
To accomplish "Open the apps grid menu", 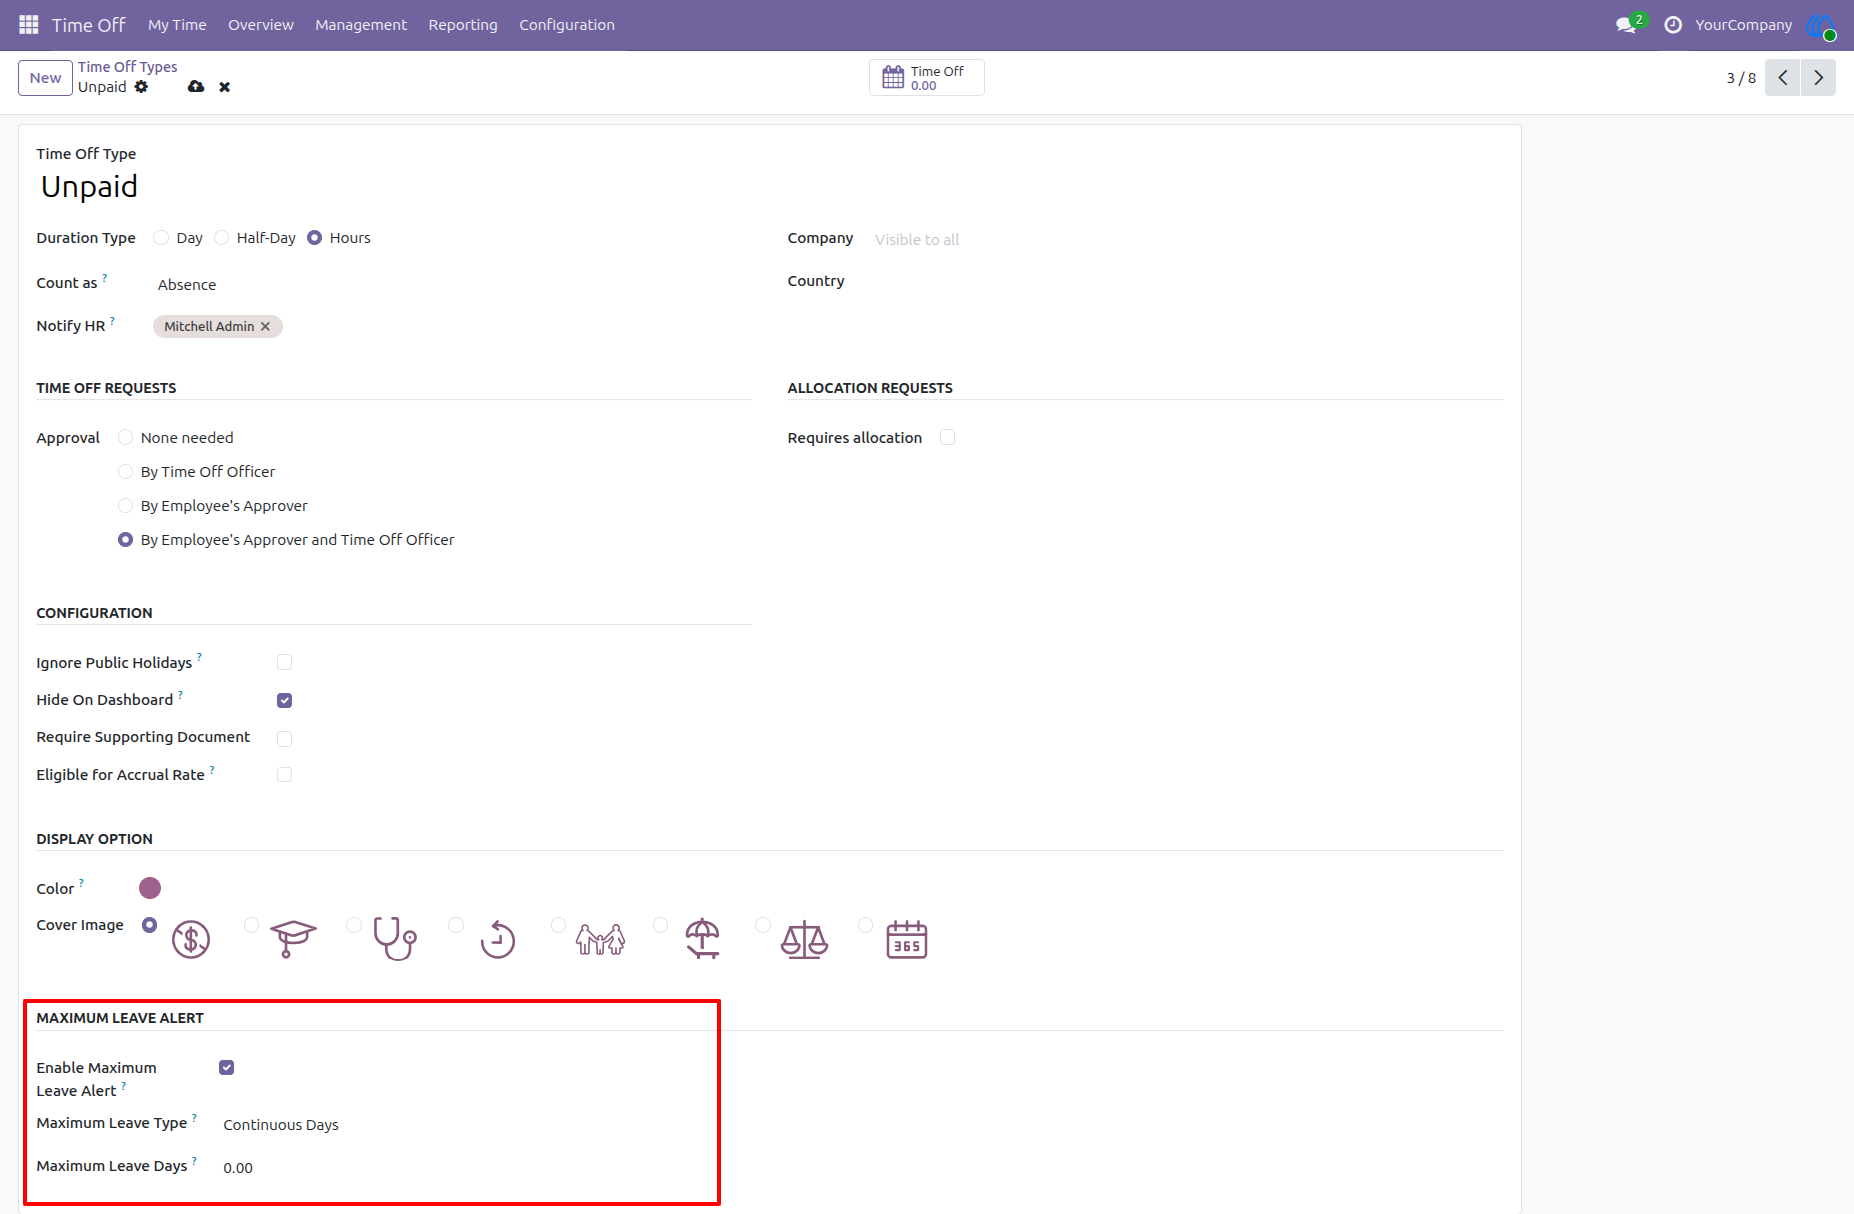I will tap(29, 24).
